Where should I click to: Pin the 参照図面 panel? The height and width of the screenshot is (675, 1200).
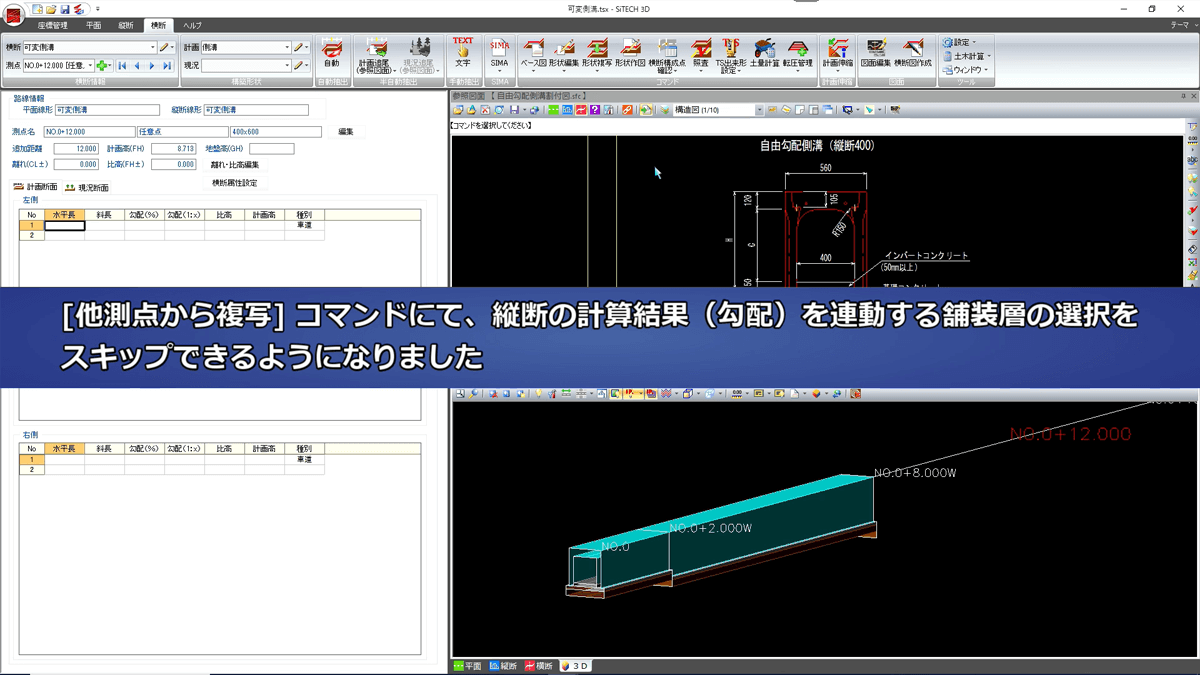pyautogui.click(x=1183, y=96)
